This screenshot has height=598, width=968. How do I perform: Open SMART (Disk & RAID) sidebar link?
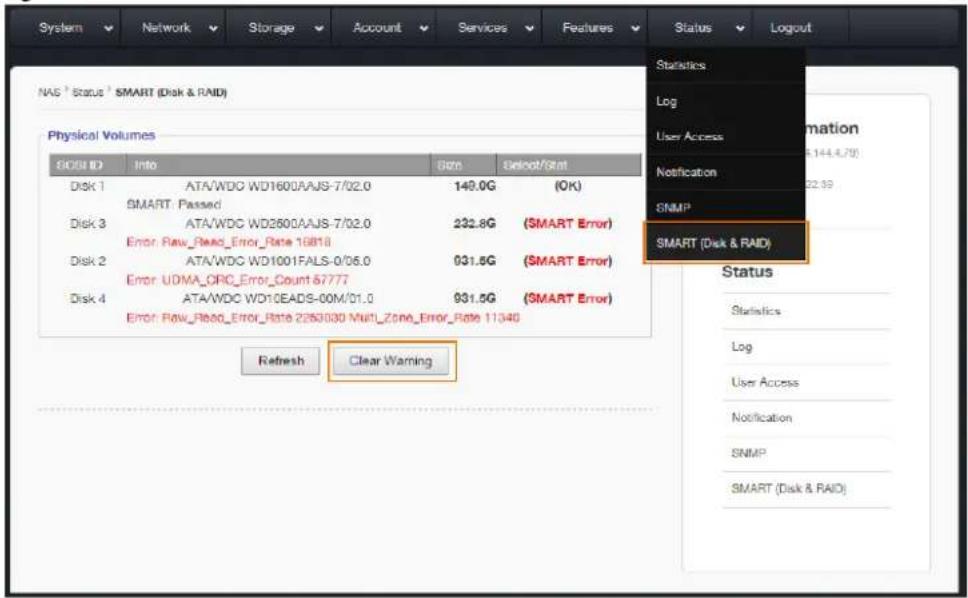(x=788, y=489)
